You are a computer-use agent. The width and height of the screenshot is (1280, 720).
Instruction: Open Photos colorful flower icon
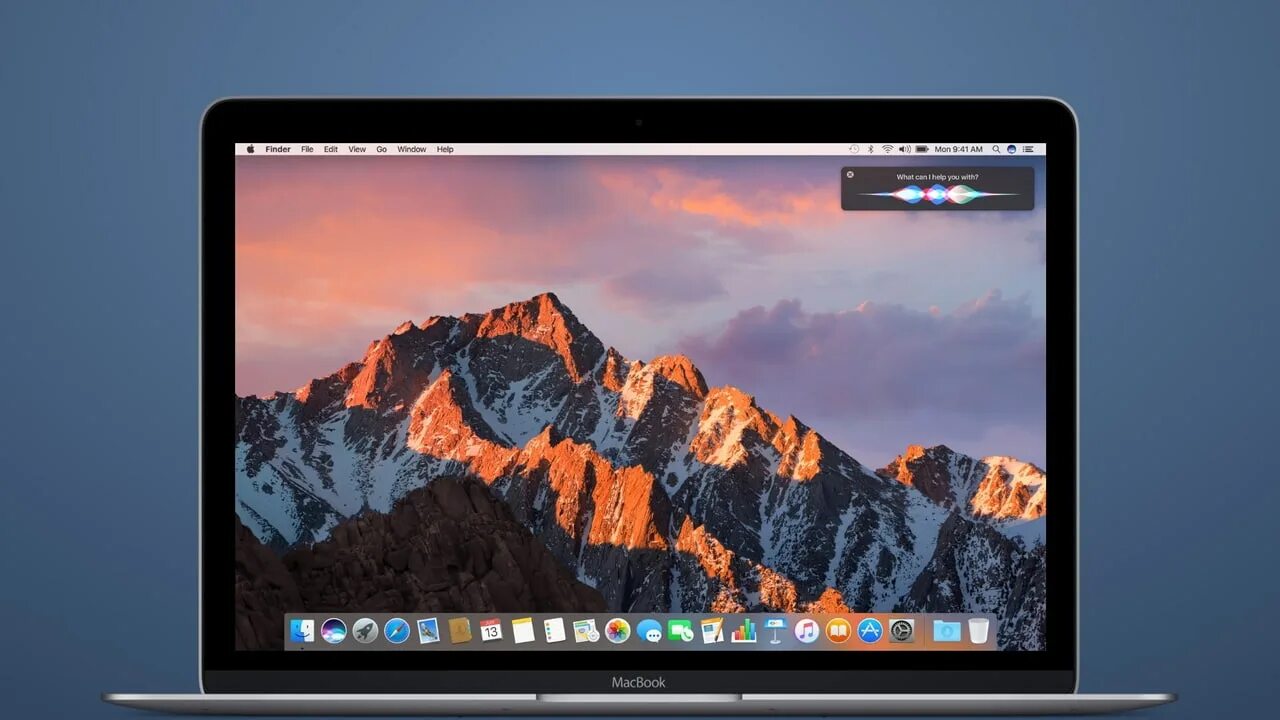click(618, 631)
